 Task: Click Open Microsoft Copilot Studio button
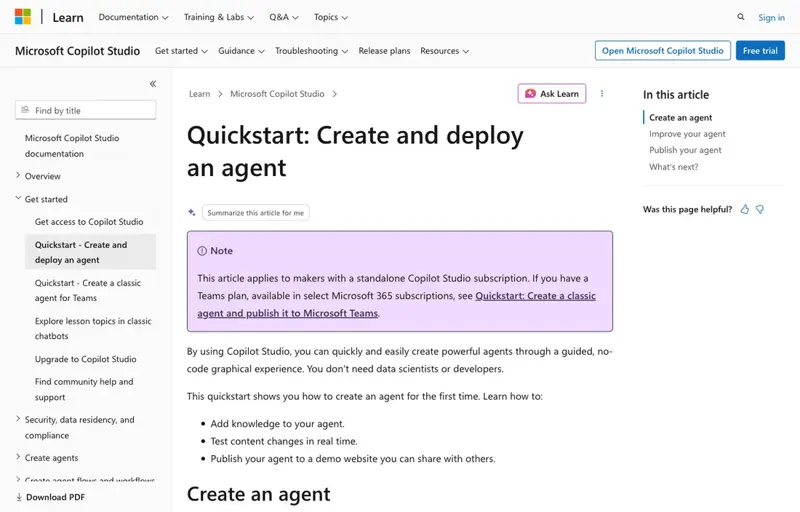(663, 50)
